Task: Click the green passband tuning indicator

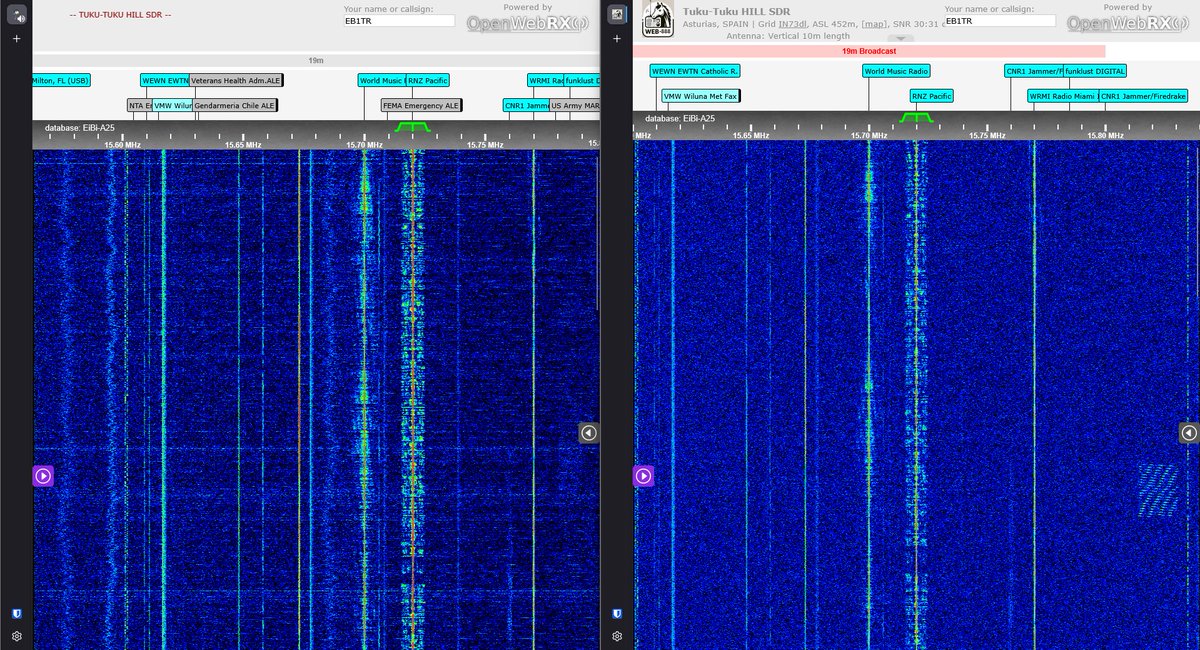Action: point(410,126)
